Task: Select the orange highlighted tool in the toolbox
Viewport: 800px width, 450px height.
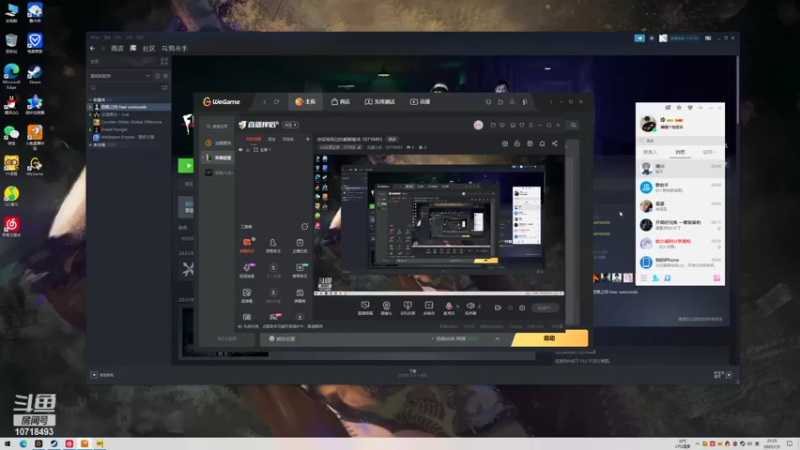Action: 247,245
